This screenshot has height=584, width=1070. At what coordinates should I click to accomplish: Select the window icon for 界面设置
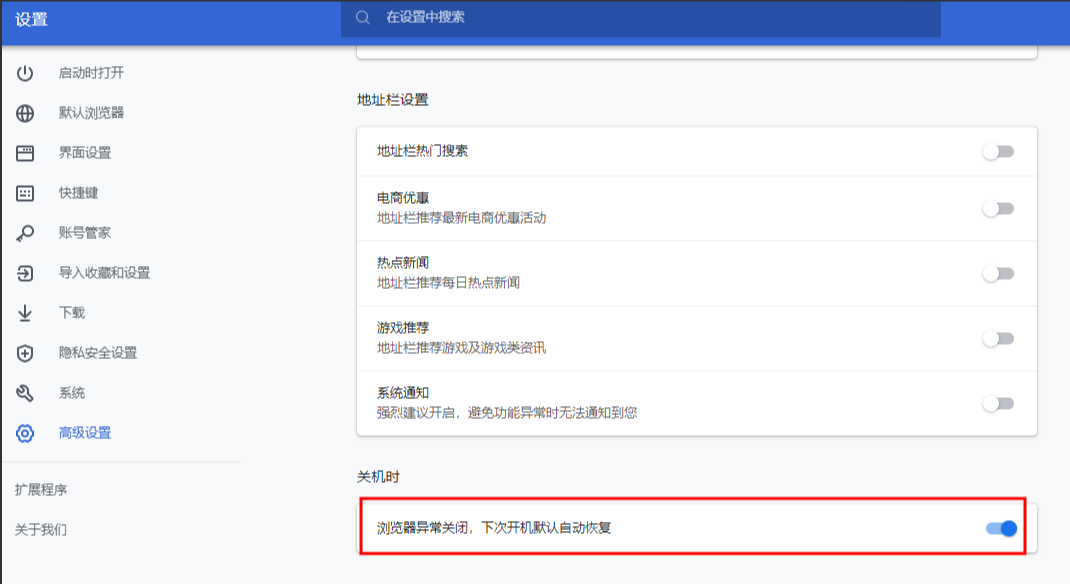coord(25,153)
